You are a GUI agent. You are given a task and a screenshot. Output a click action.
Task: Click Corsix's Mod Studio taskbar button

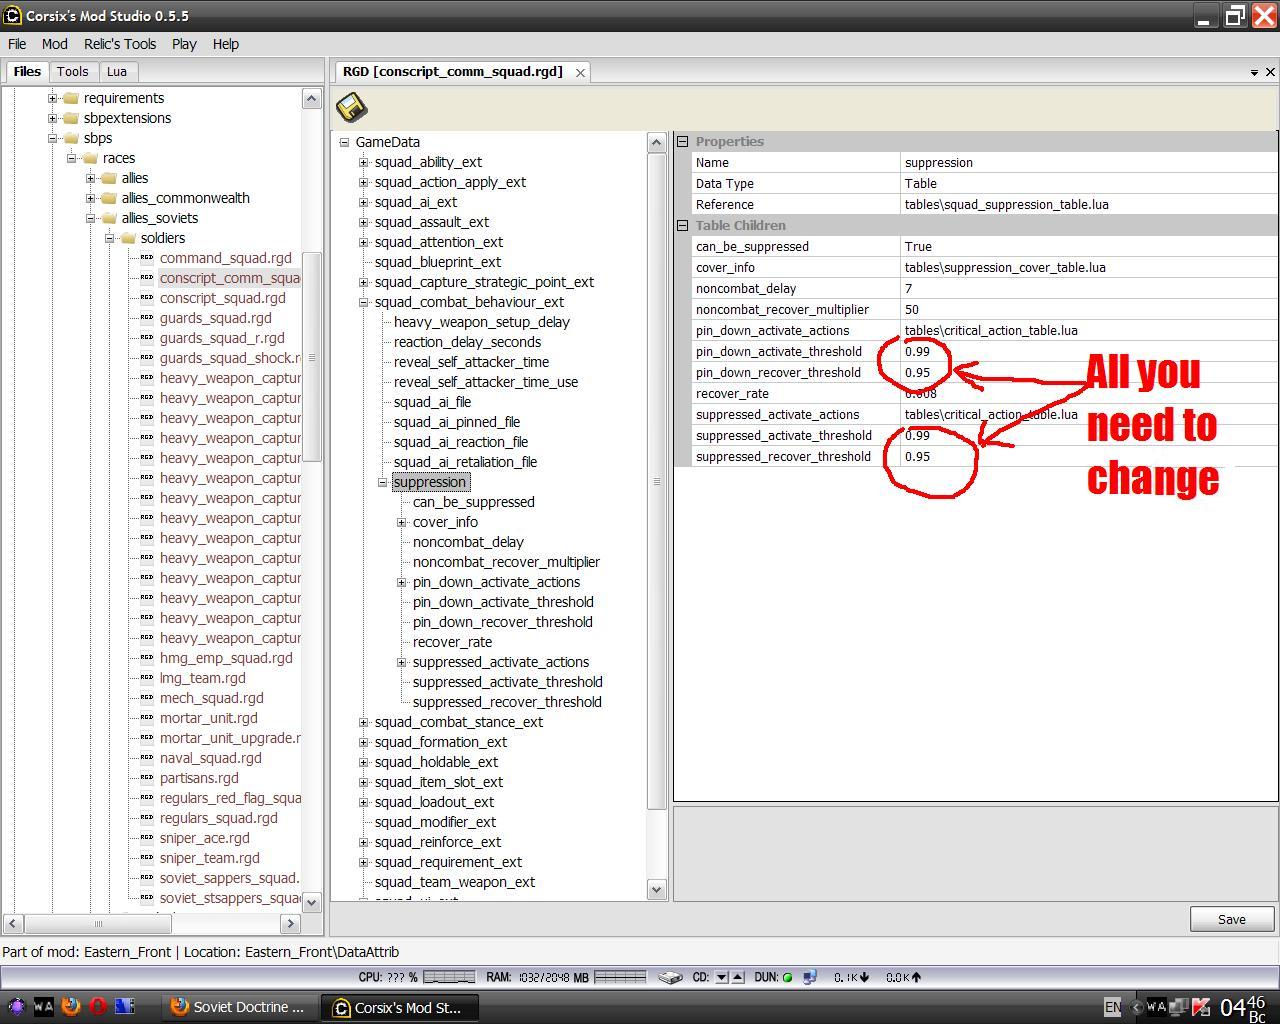point(399,1007)
